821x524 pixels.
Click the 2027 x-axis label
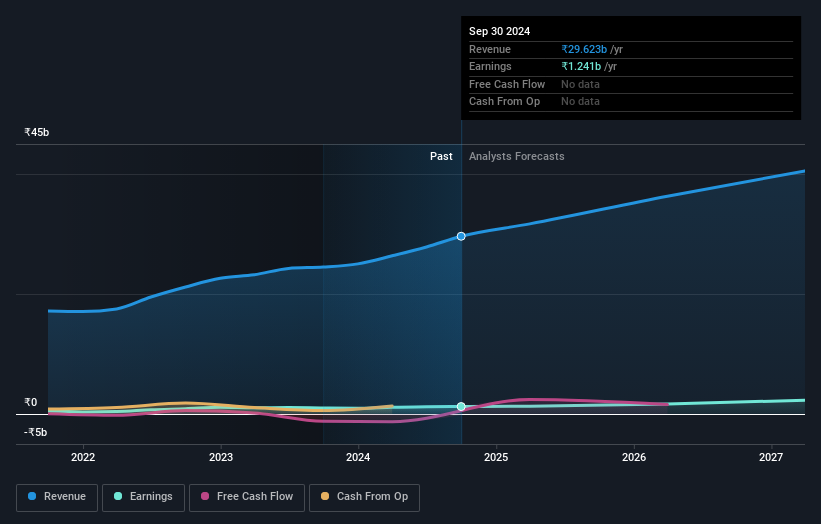771,458
